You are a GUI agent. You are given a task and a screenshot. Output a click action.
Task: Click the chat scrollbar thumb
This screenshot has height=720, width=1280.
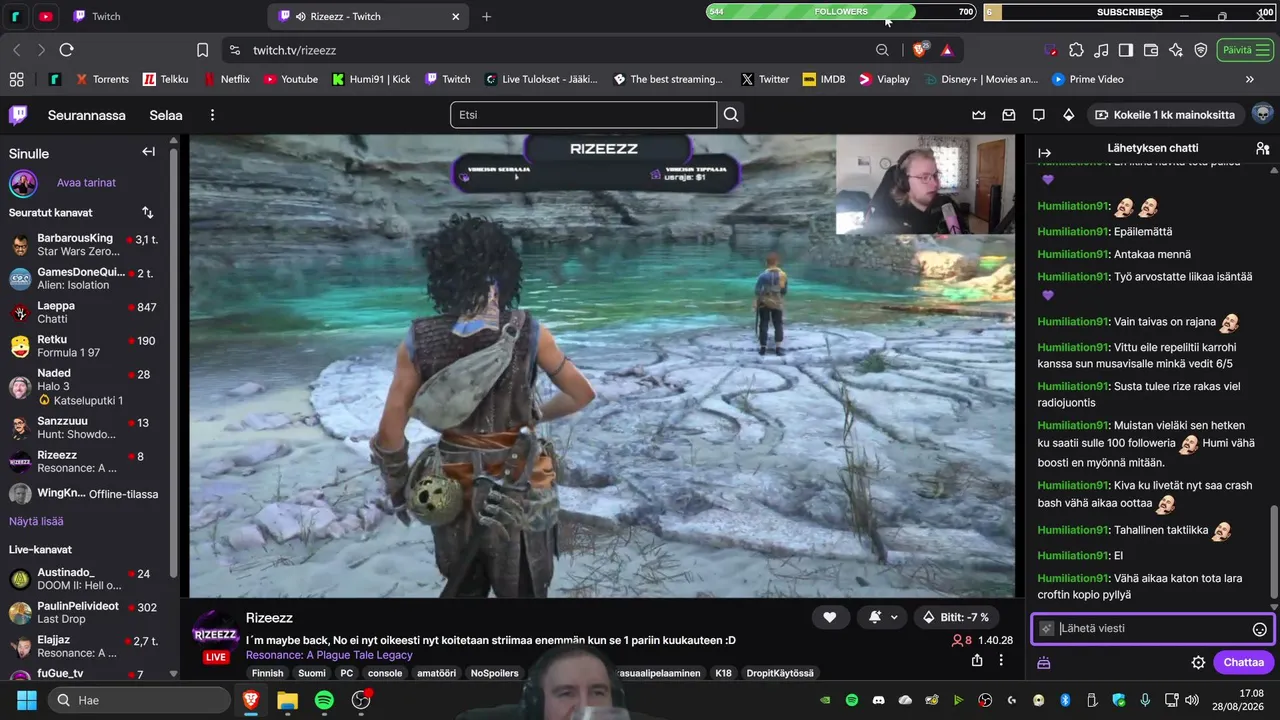coord(1274,552)
